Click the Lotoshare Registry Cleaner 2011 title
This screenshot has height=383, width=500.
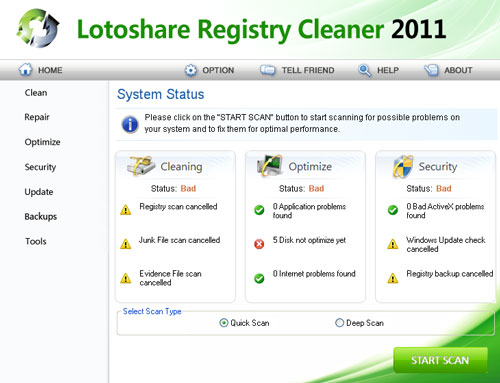pos(261,30)
